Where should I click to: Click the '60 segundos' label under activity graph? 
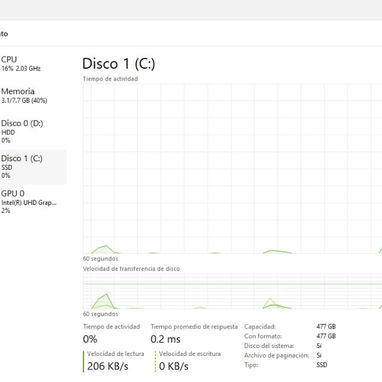[x=100, y=259]
